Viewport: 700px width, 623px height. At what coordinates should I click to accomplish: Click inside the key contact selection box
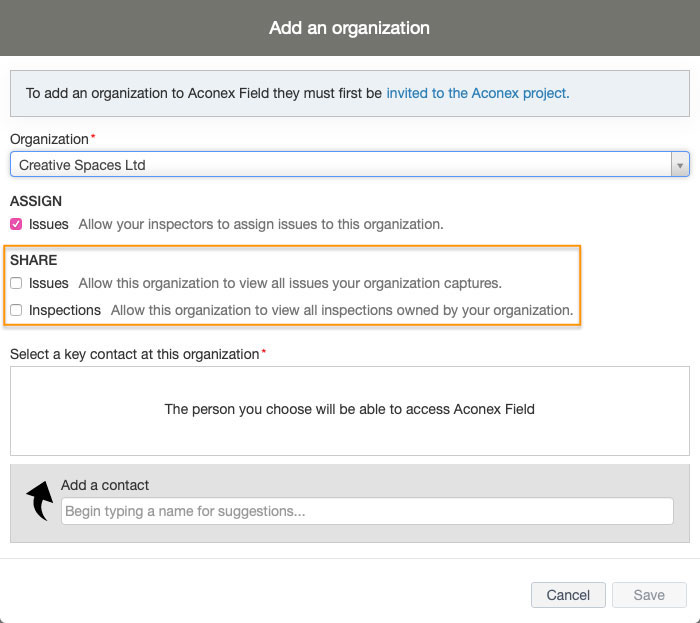coord(349,410)
